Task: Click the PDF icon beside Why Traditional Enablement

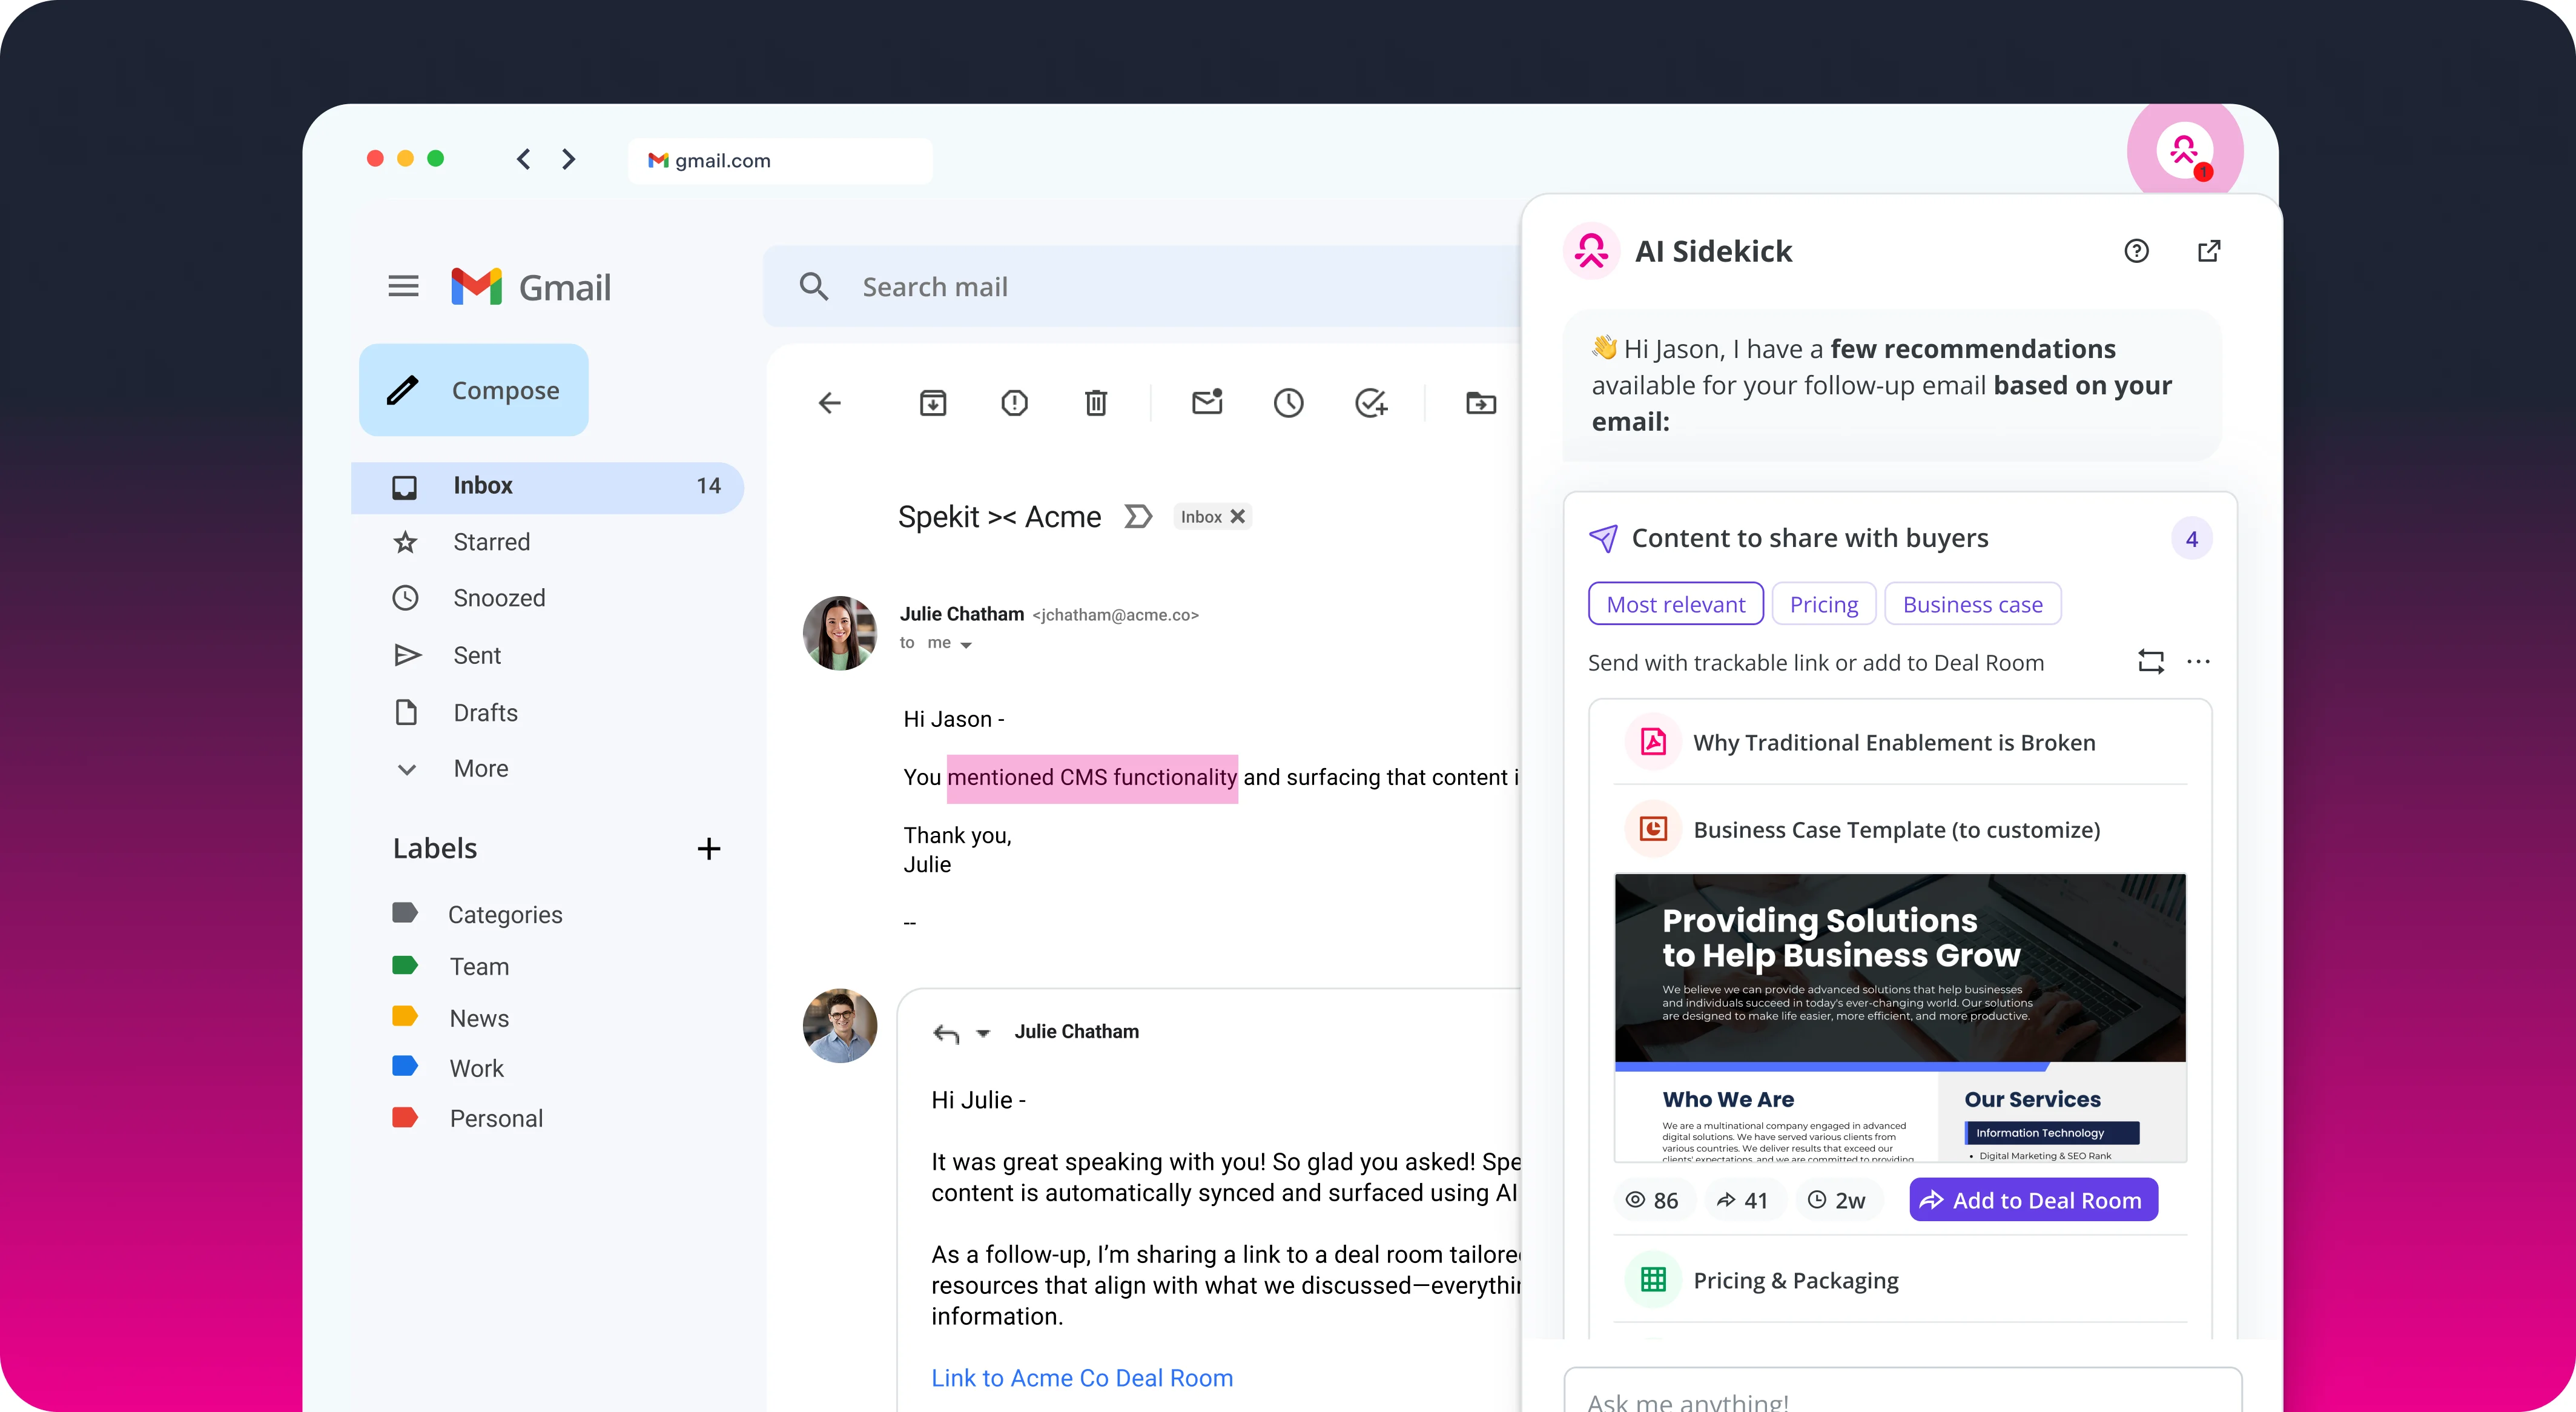Action: [1653, 742]
